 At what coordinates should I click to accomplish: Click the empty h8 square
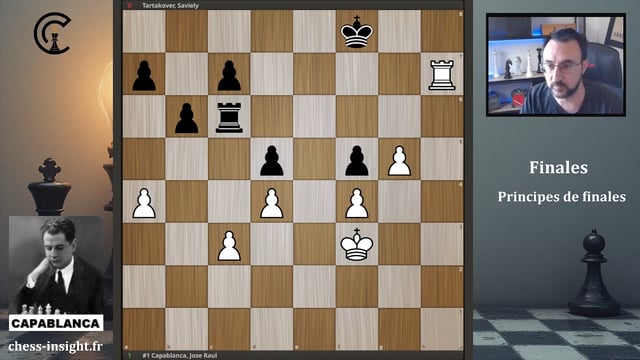(x=442, y=32)
